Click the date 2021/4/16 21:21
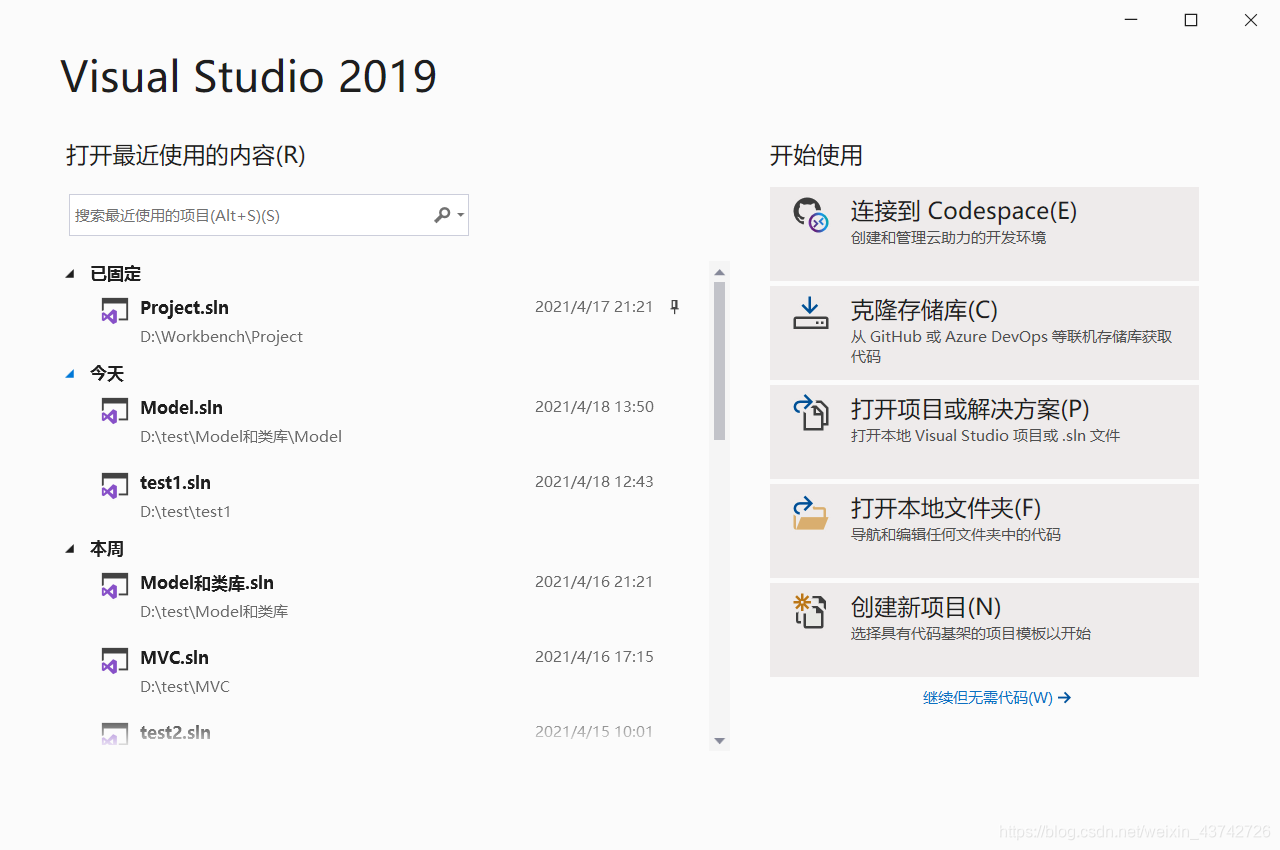Image resolution: width=1280 pixels, height=850 pixels. point(594,582)
